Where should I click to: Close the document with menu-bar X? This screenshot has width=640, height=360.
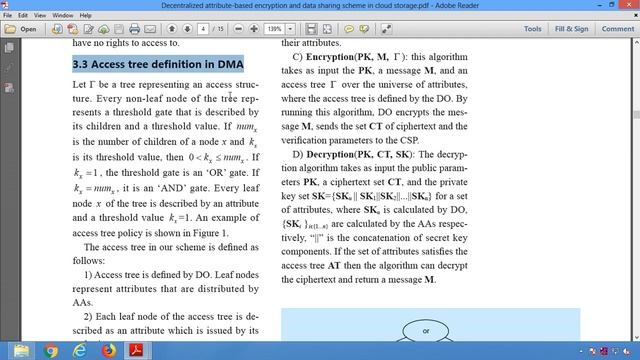click(x=636, y=16)
